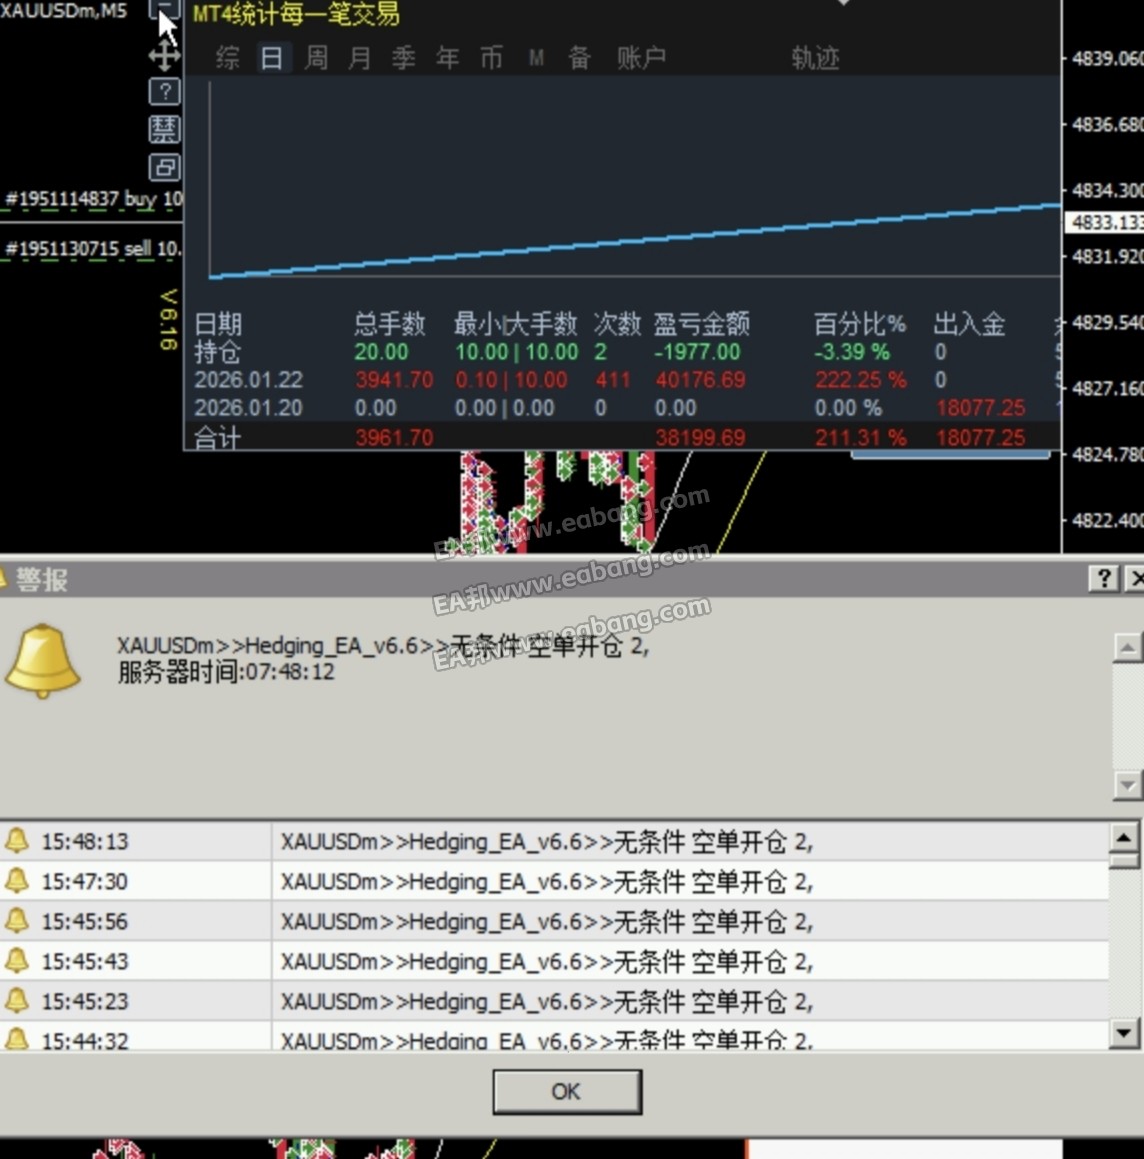The width and height of the screenshot is (1144, 1159).
Task: Click the bell icon beside 15:45:56
Action: (x=17, y=921)
